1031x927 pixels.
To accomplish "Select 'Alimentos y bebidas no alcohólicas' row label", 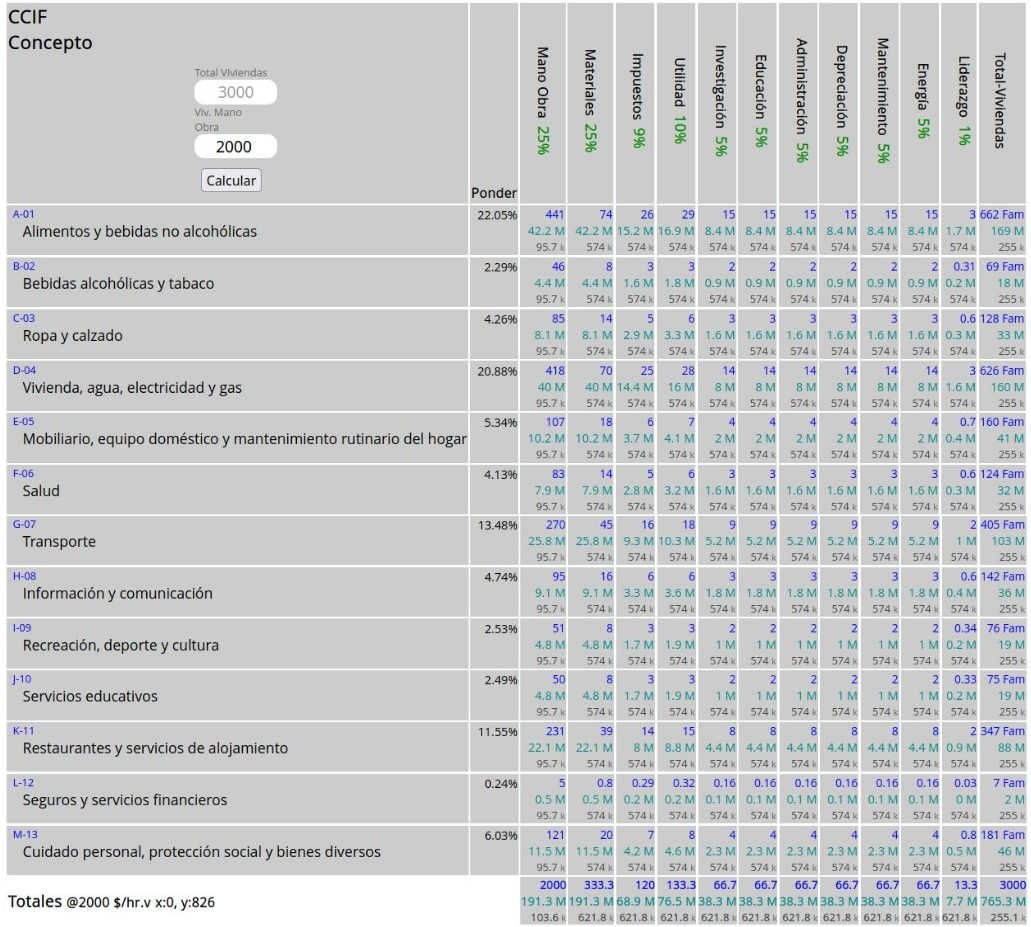I will (139, 231).
